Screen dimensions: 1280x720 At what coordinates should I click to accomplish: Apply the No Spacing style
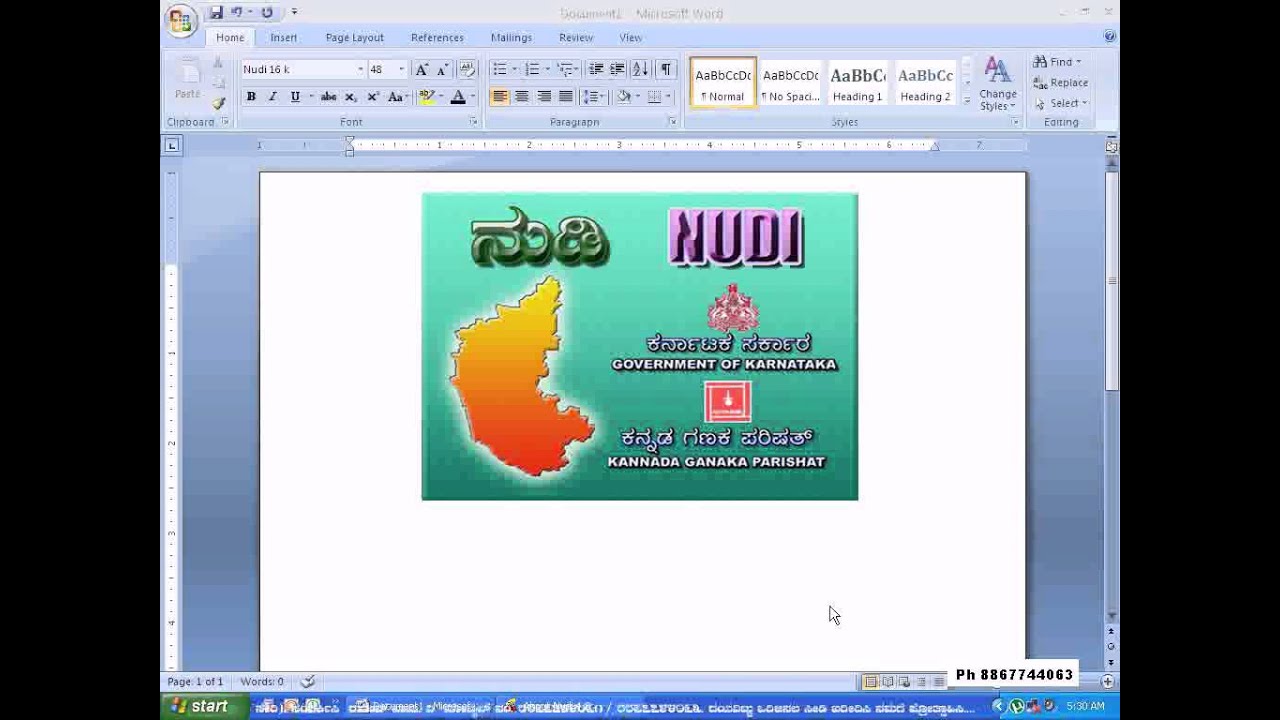790,82
